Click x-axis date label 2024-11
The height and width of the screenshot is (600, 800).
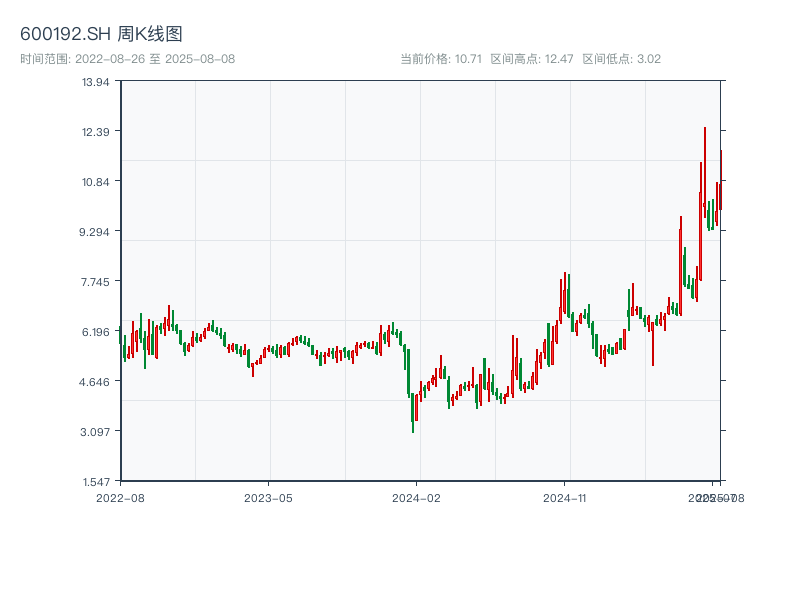[x=564, y=498]
